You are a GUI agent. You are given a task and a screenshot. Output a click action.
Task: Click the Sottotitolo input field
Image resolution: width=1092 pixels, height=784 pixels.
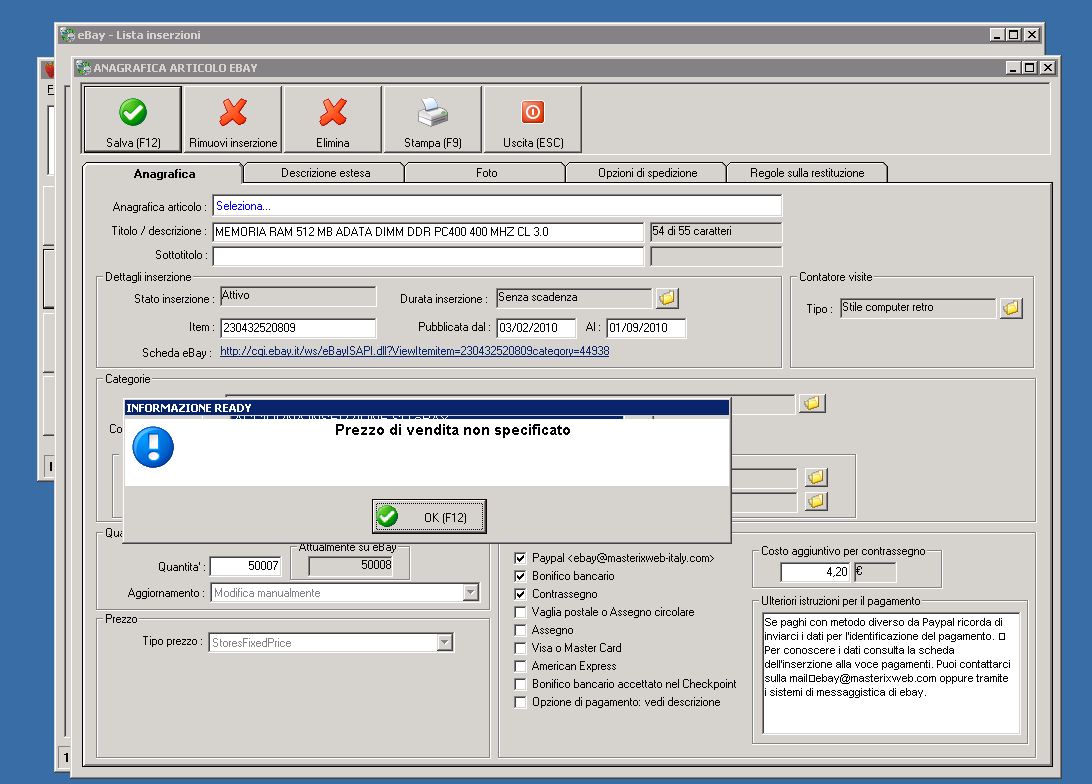point(428,256)
